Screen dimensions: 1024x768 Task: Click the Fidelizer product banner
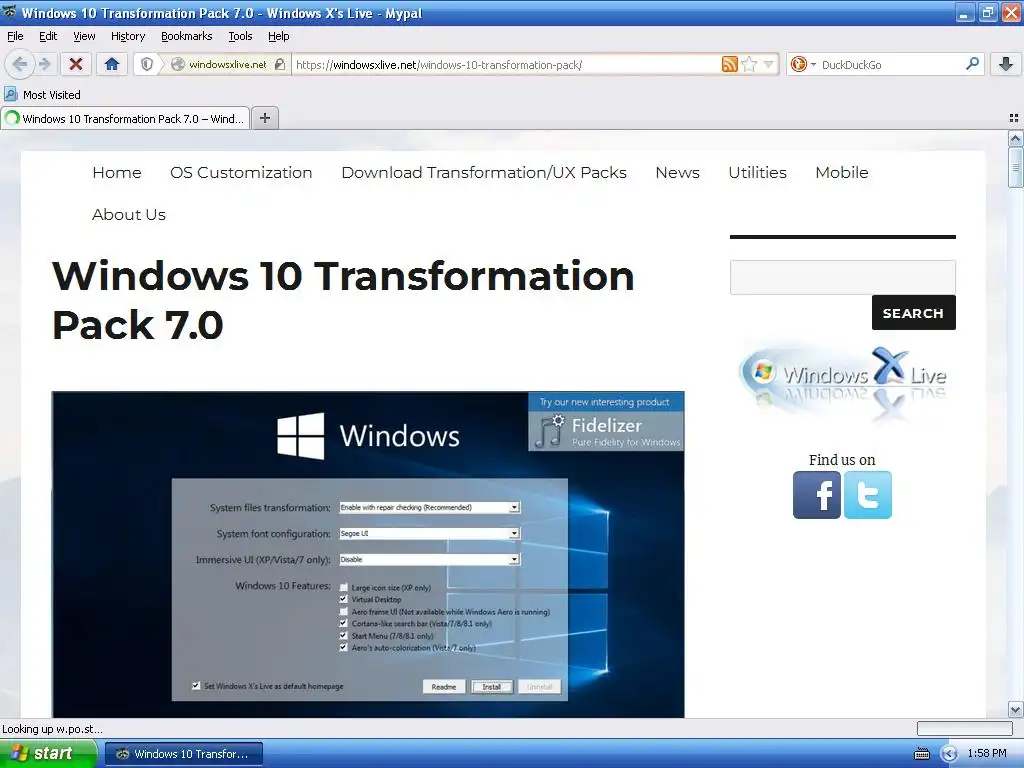[606, 421]
